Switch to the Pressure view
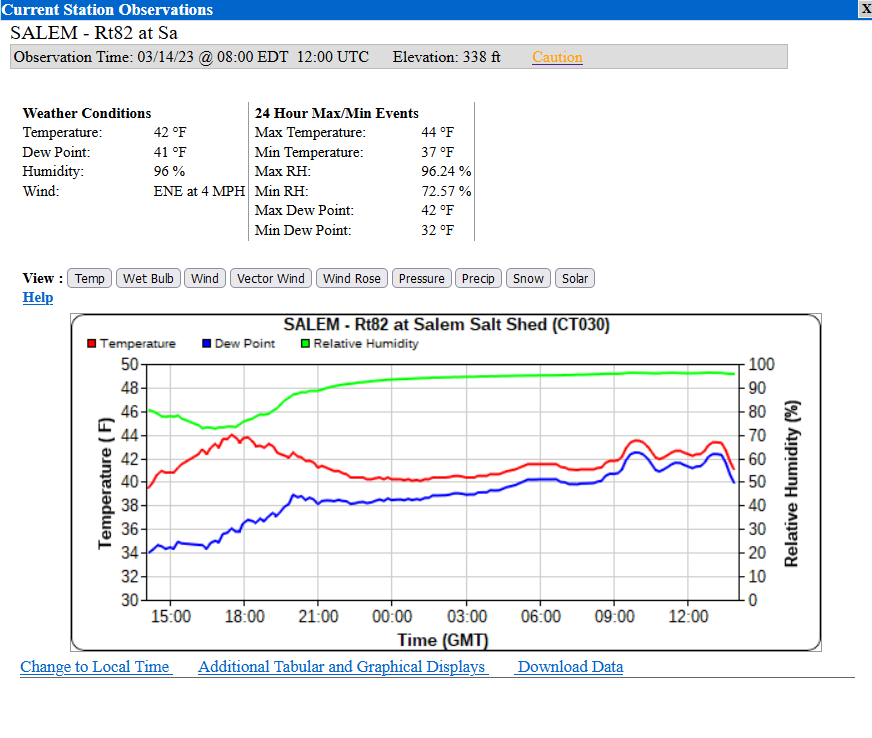Viewport: 872px width, 738px height. (422, 278)
